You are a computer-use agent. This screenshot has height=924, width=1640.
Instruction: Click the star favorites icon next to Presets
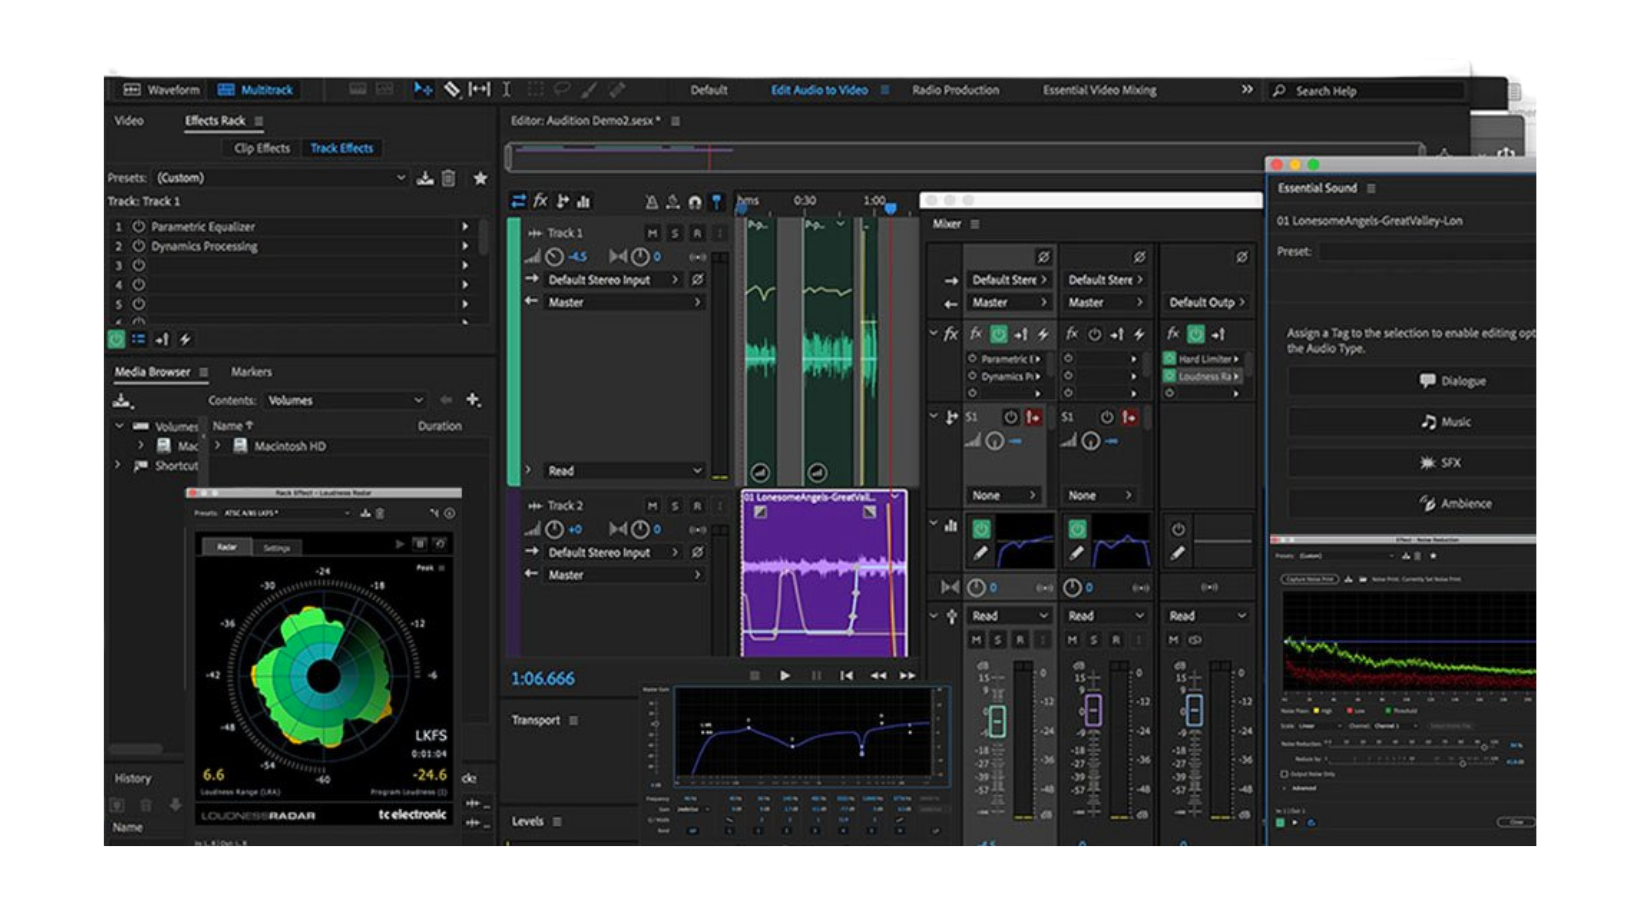481,178
